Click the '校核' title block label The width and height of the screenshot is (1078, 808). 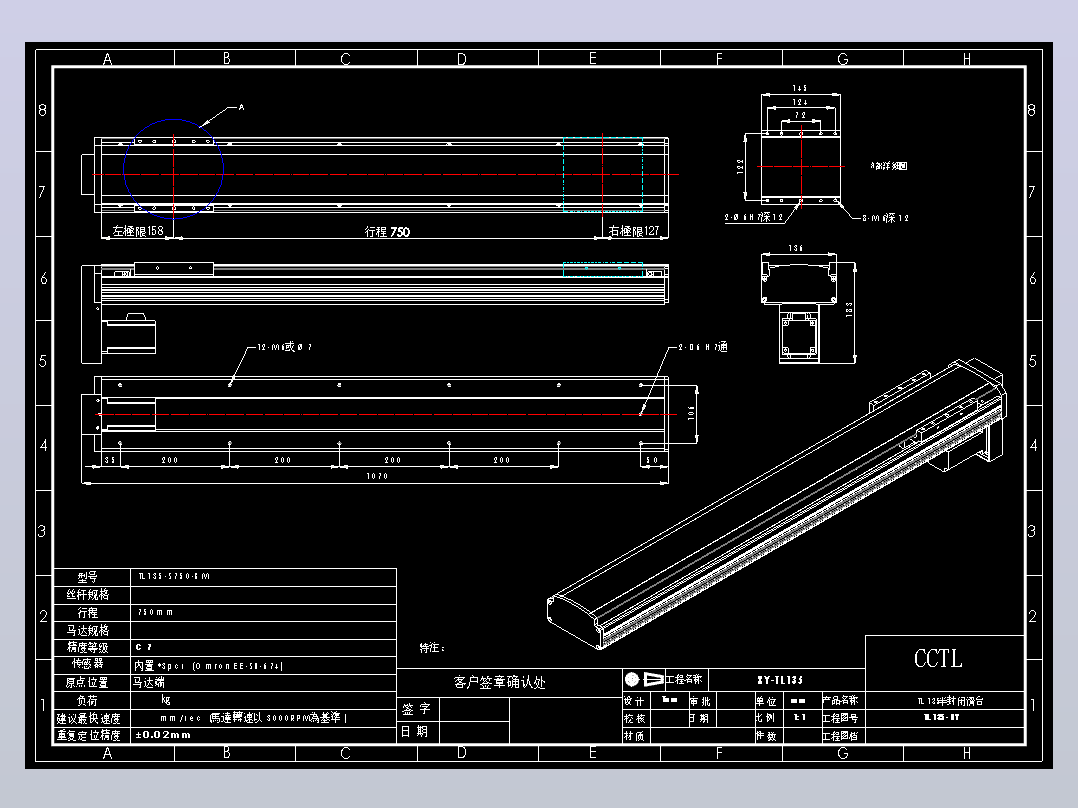tap(634, 718)
